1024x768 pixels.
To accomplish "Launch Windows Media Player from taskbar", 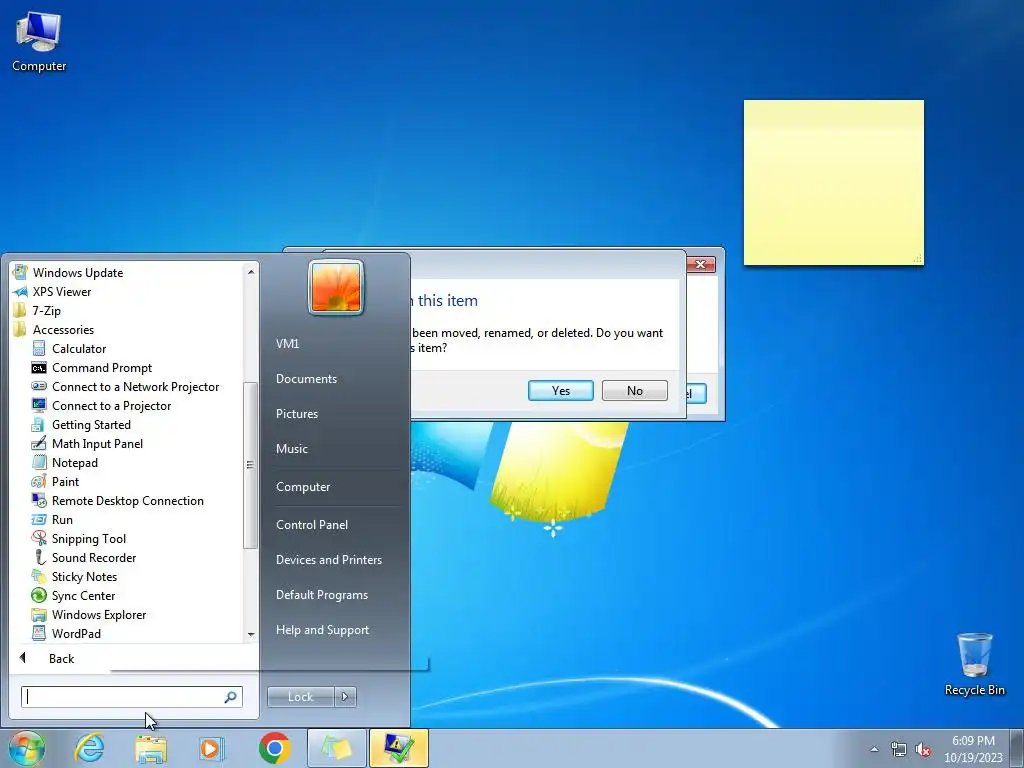I will (x=211, y=748).
